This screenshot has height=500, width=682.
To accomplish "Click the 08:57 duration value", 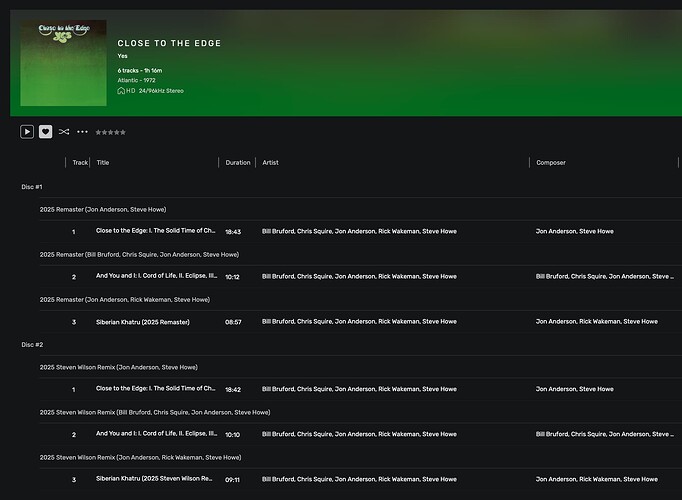I will (233, 322).
